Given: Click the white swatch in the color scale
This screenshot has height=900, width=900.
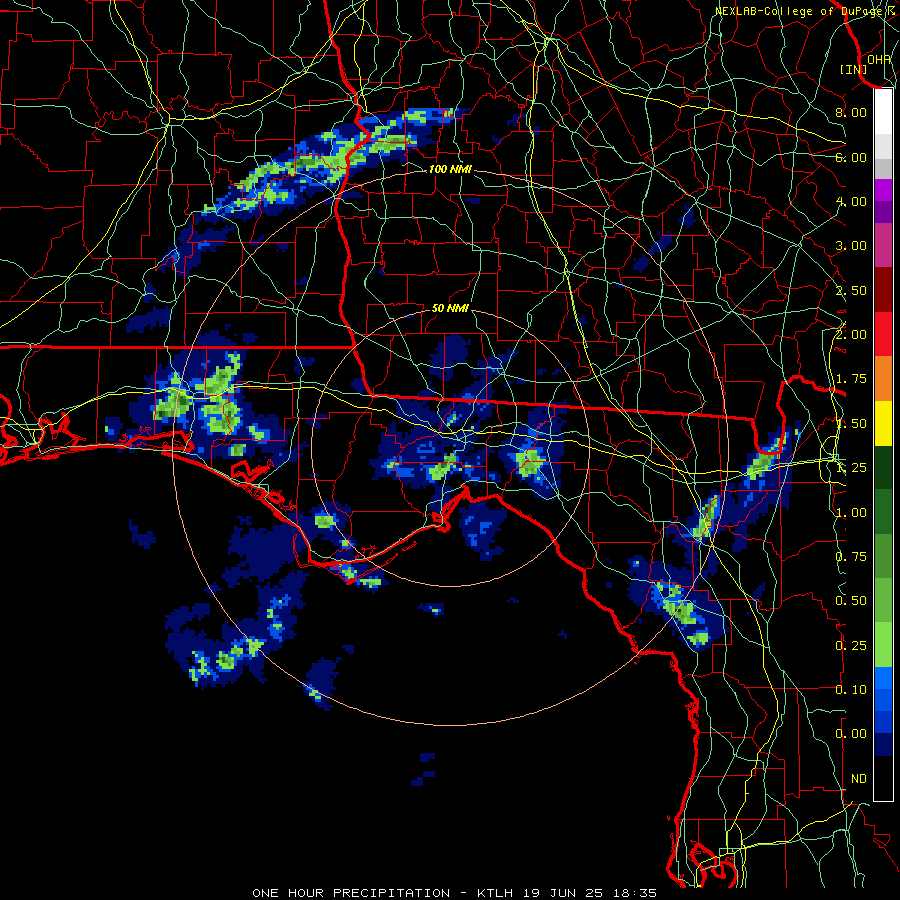Looking at the screenshot, I should (x=883, y=112).
